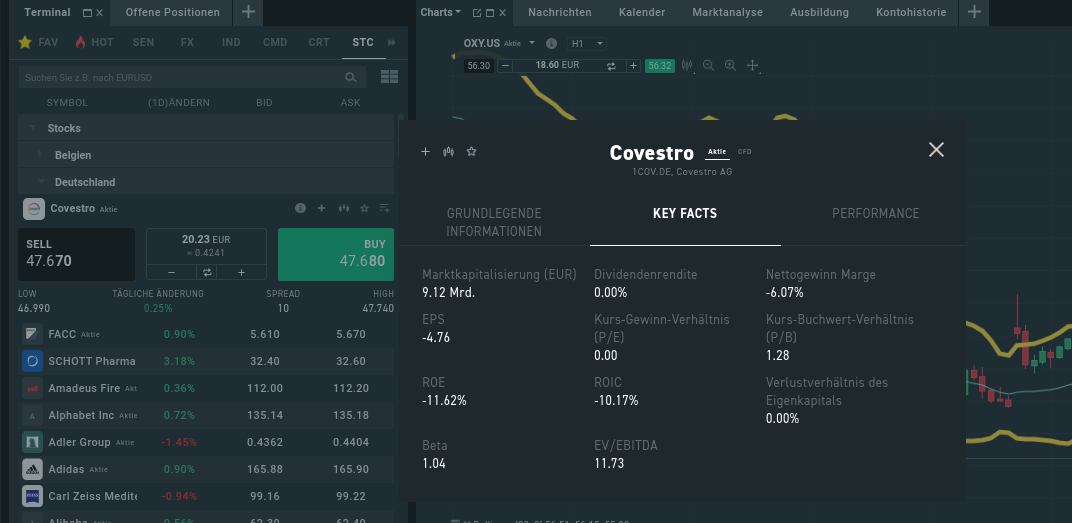
Task: Open the chart icon in Covestro popup header
Action: click(448, 151)
